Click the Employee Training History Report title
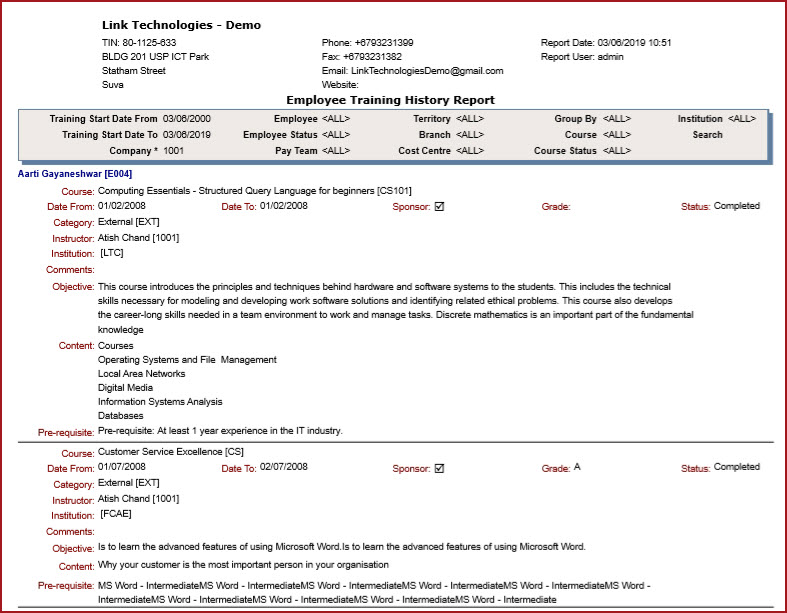This screenshot has height=613, width=787. point(390,100)
